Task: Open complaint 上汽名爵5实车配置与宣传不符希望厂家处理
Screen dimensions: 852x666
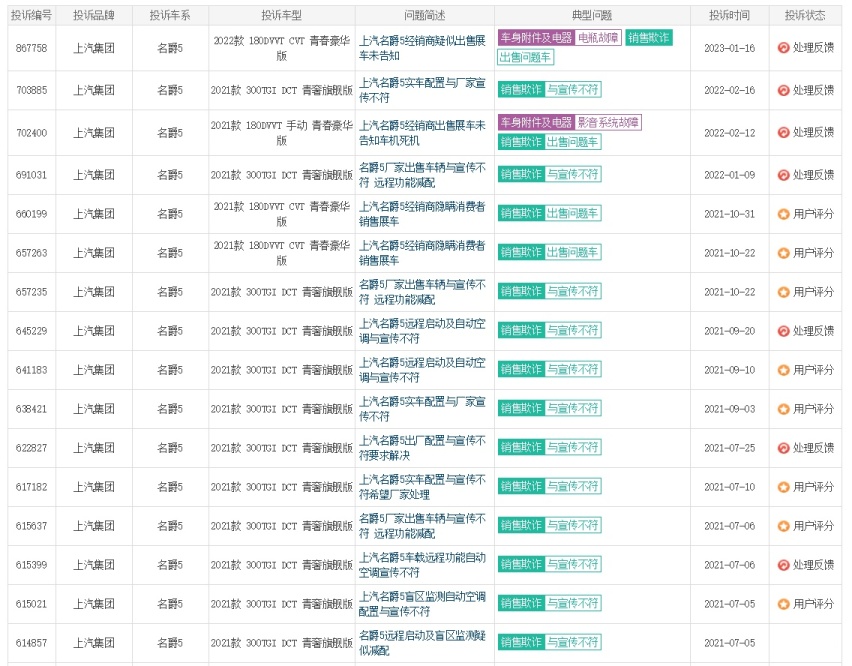Action: pos(422,487)
